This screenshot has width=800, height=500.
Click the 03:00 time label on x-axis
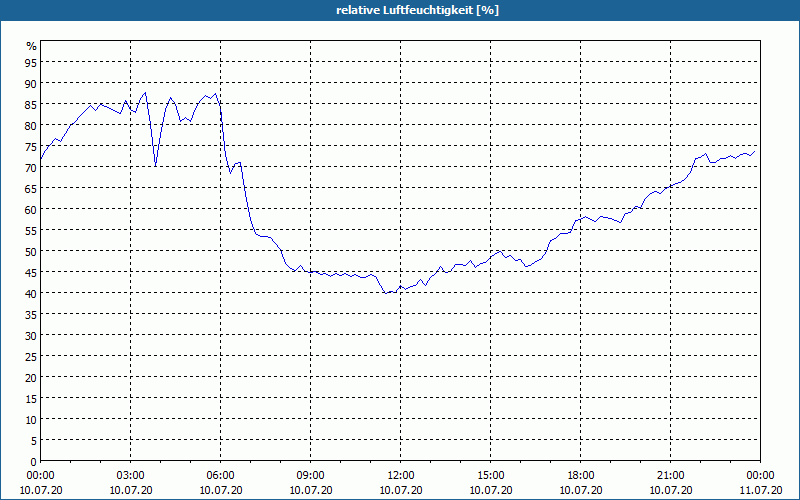131,476
